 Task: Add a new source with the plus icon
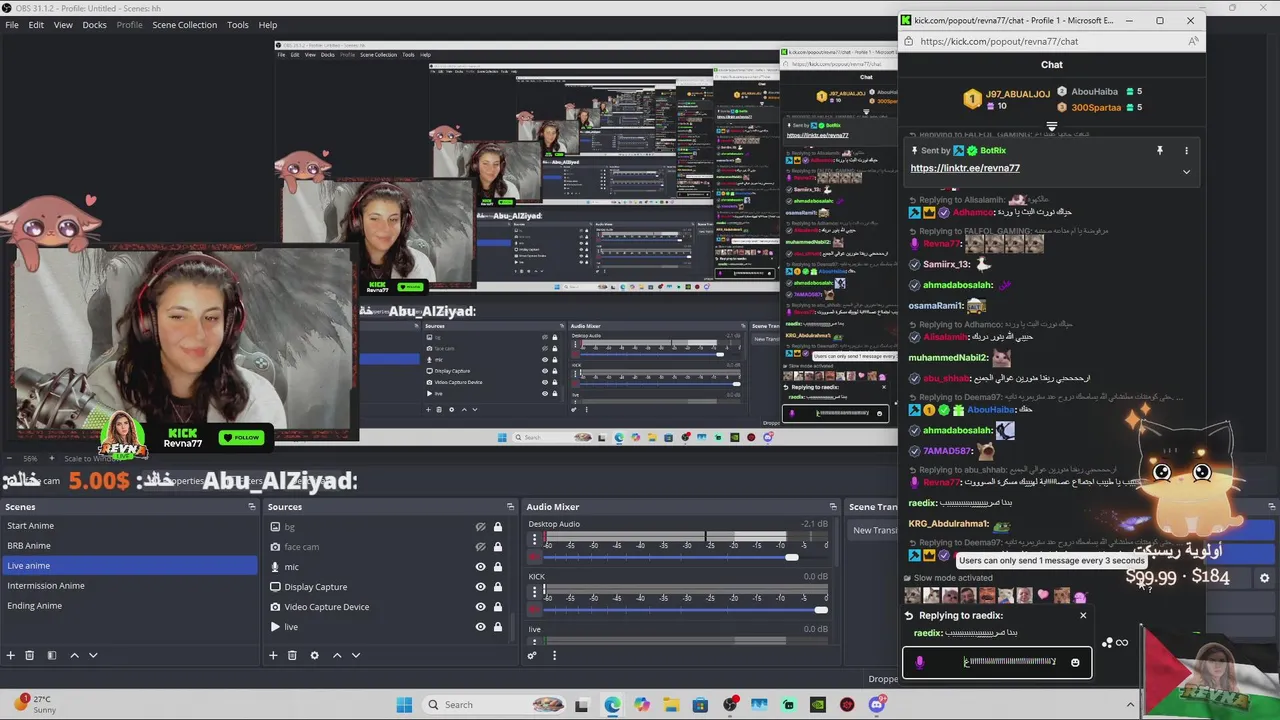pos(273,655)
